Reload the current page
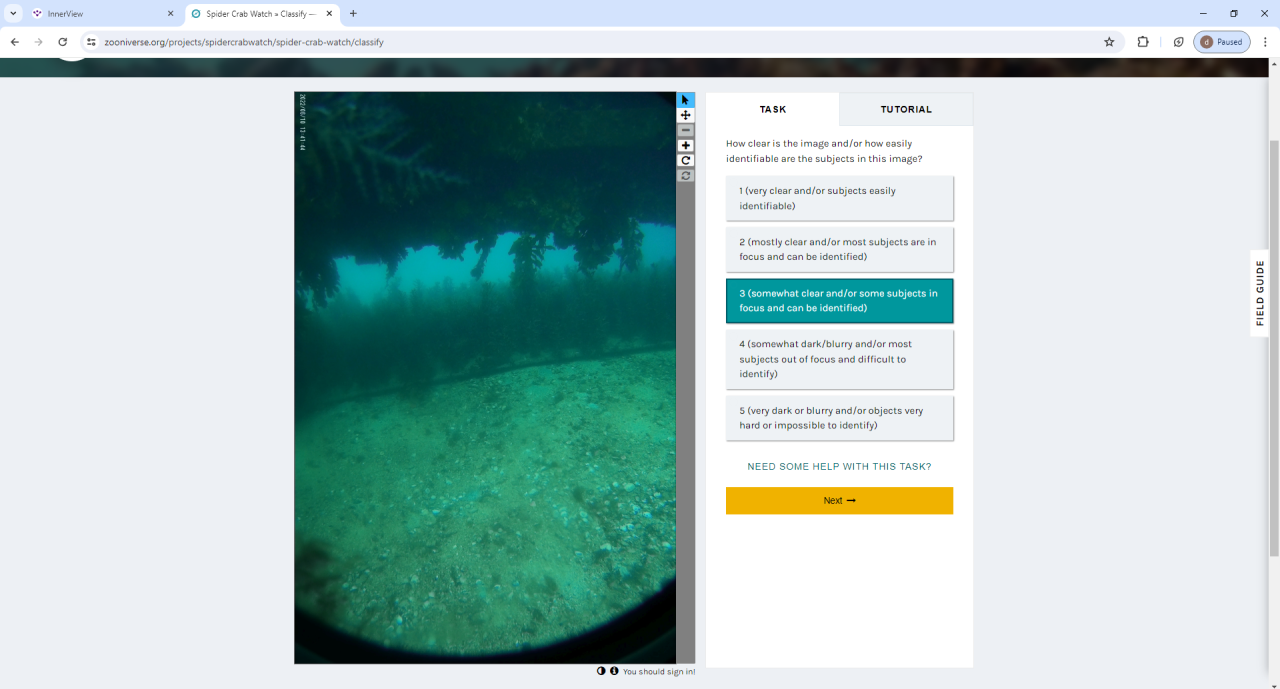This screenshot has height=689, width=1280. [x=62, y=42]
